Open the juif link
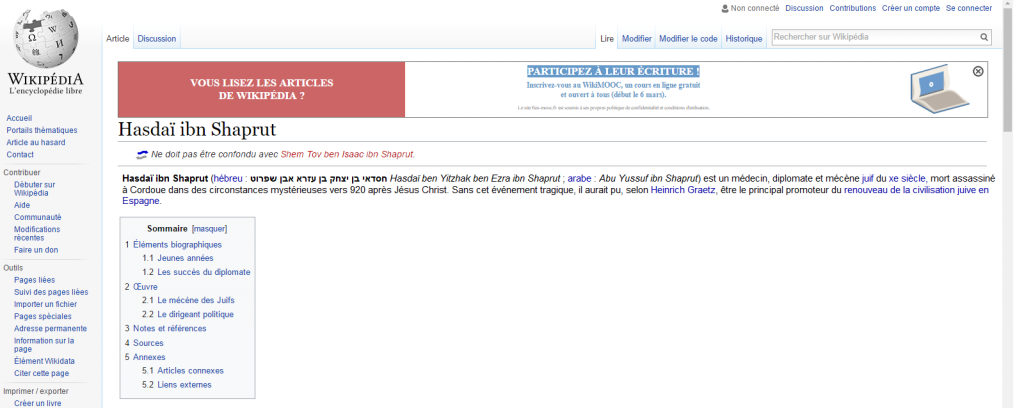Screen dimensions: 1024x408 [x=868, y=178]
